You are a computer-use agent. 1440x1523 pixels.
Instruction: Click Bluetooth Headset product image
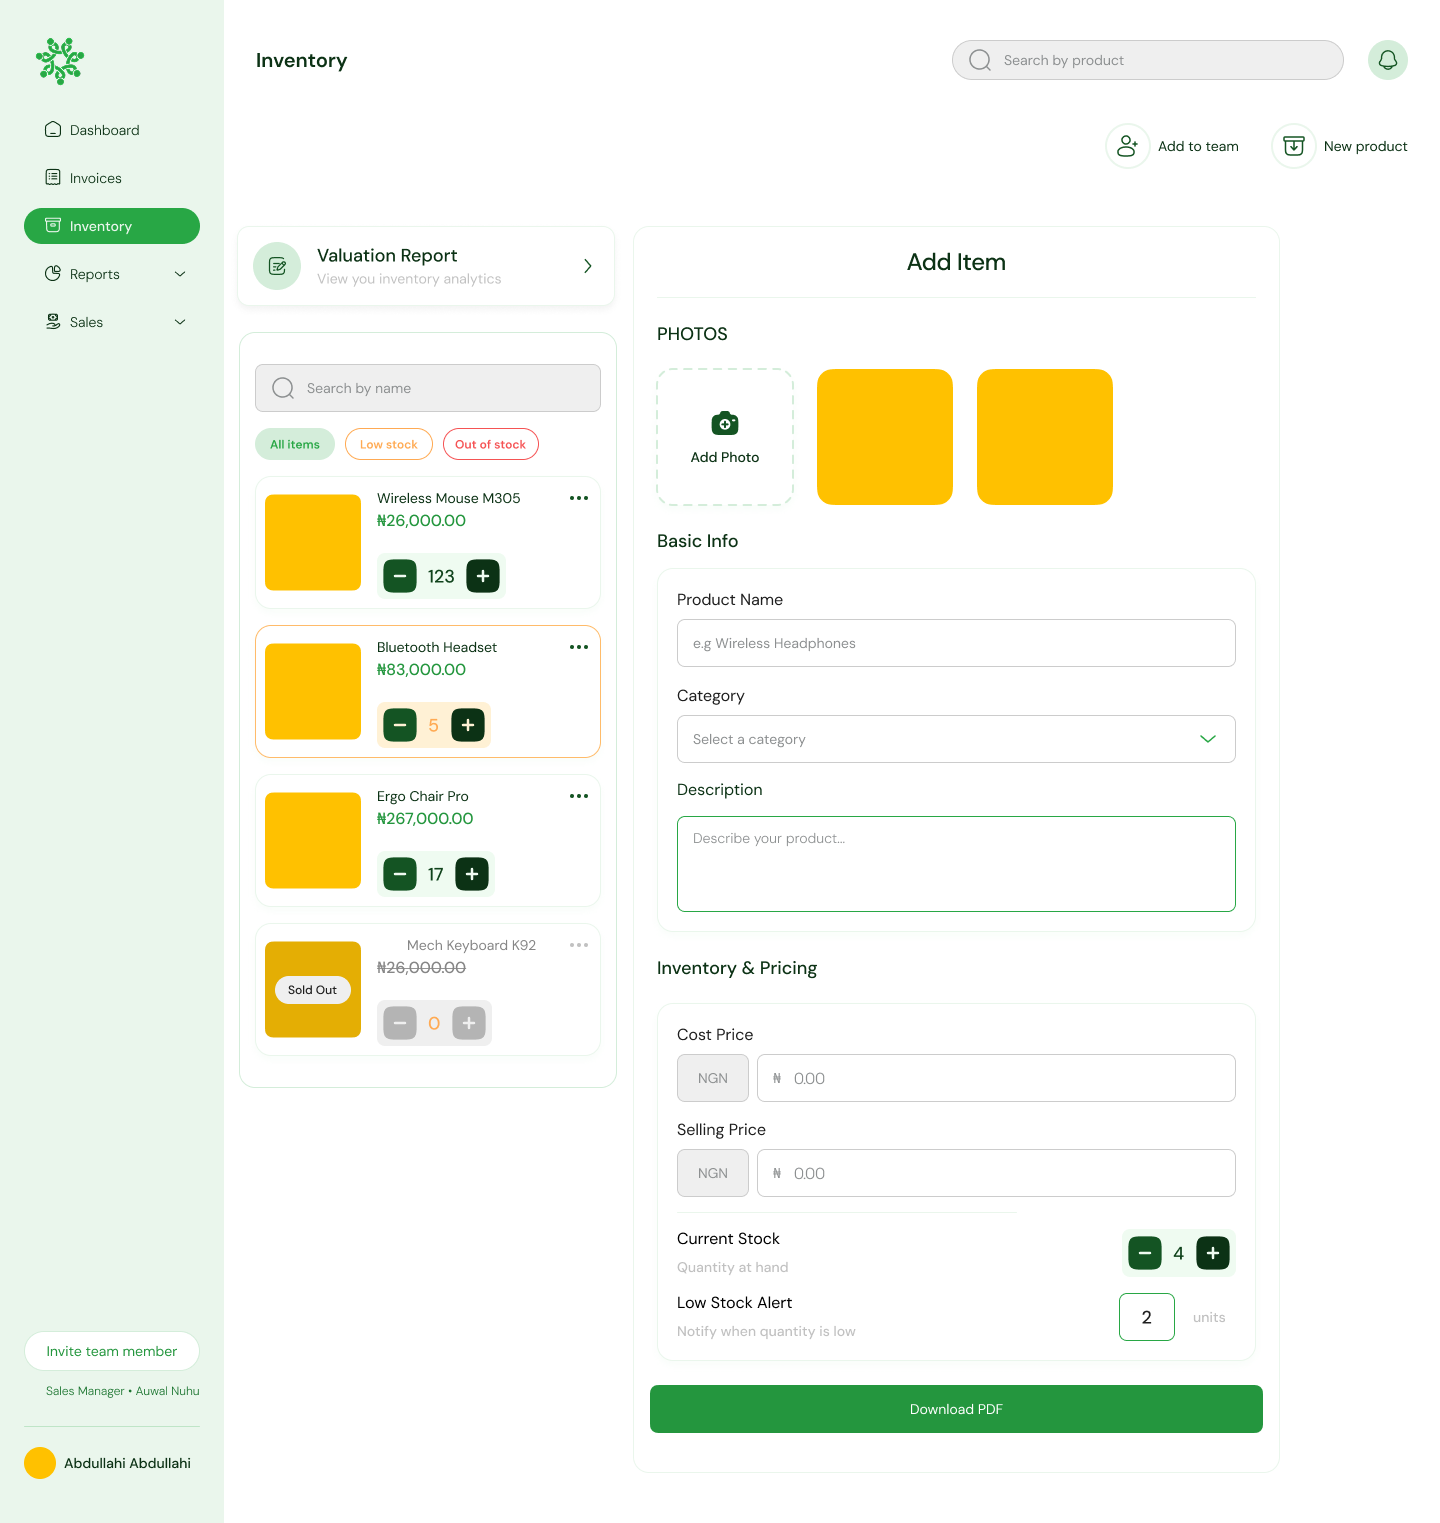pyautogui.click(x=313, y=691)
